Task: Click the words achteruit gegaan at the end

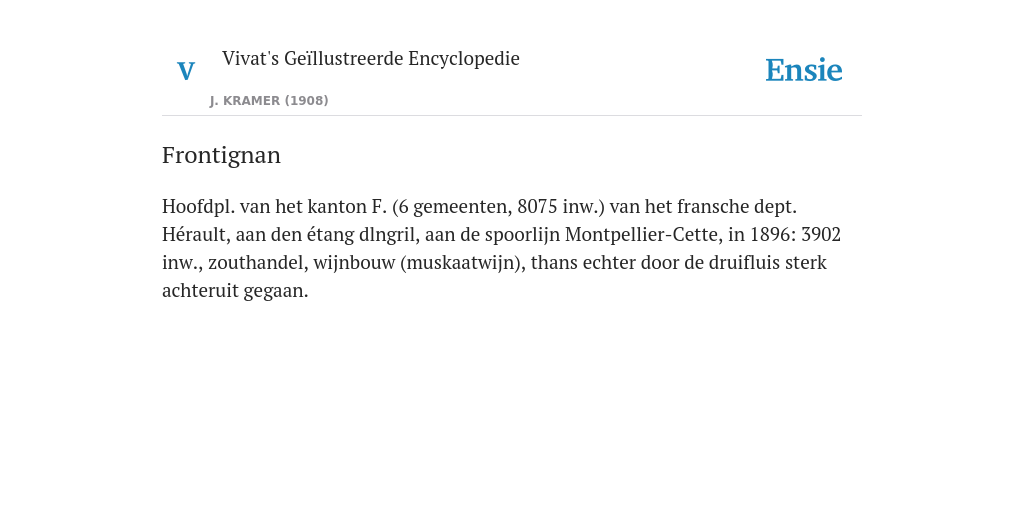Action: tap(235, 291)
